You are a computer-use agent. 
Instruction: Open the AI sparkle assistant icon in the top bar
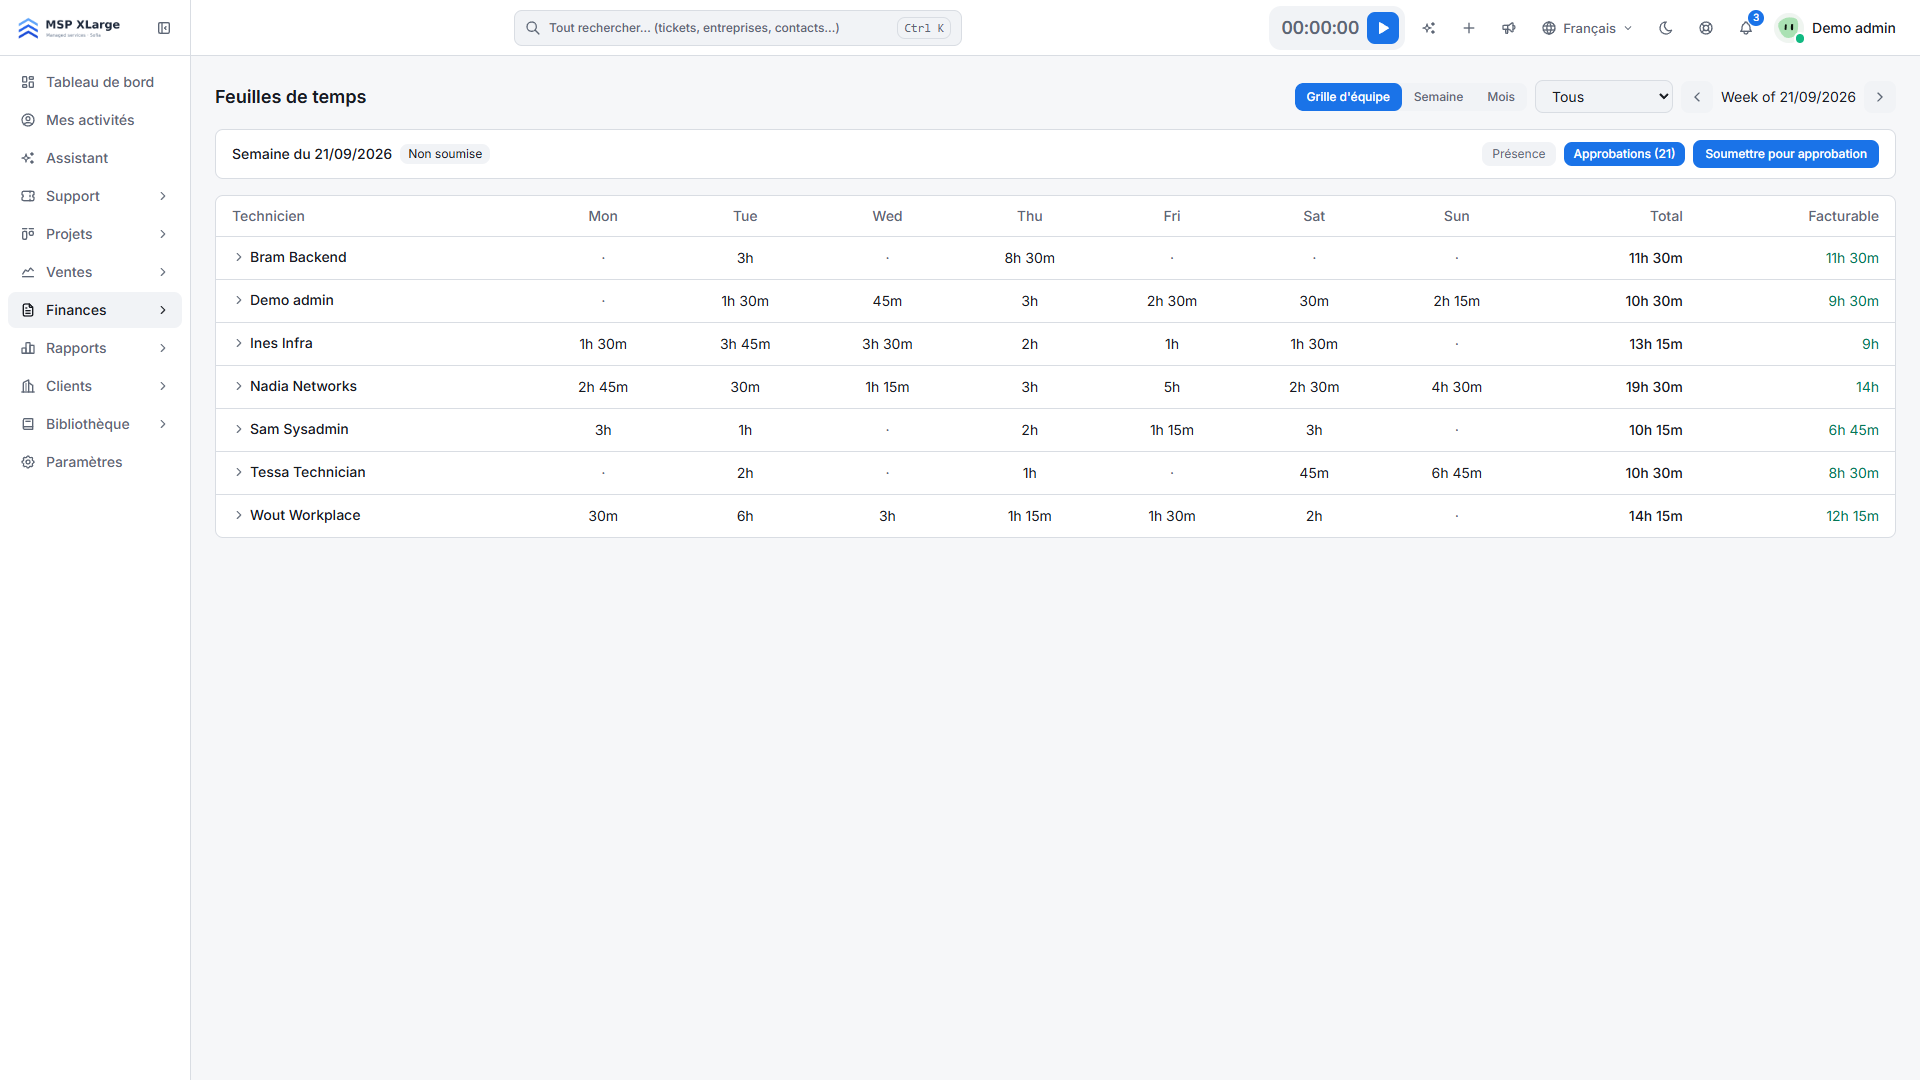1429,28
